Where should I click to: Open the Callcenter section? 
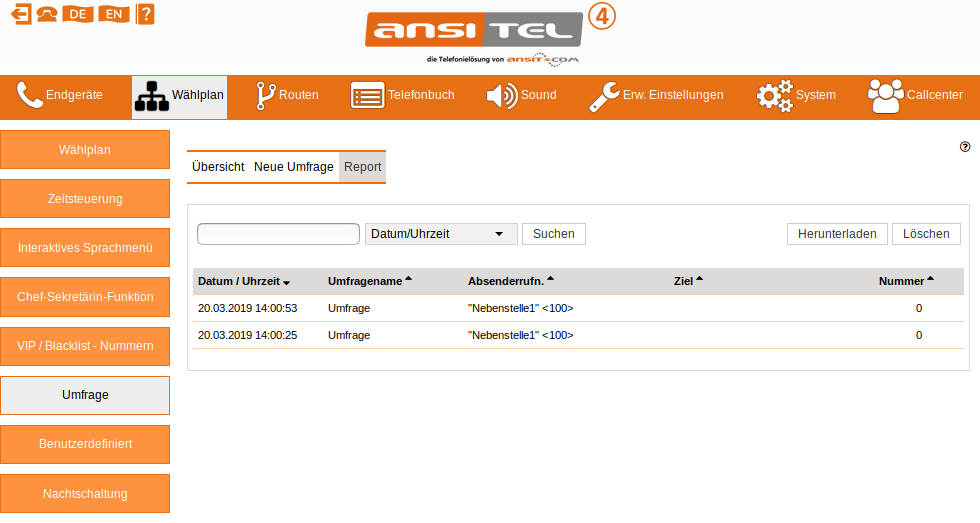(916, 96)
